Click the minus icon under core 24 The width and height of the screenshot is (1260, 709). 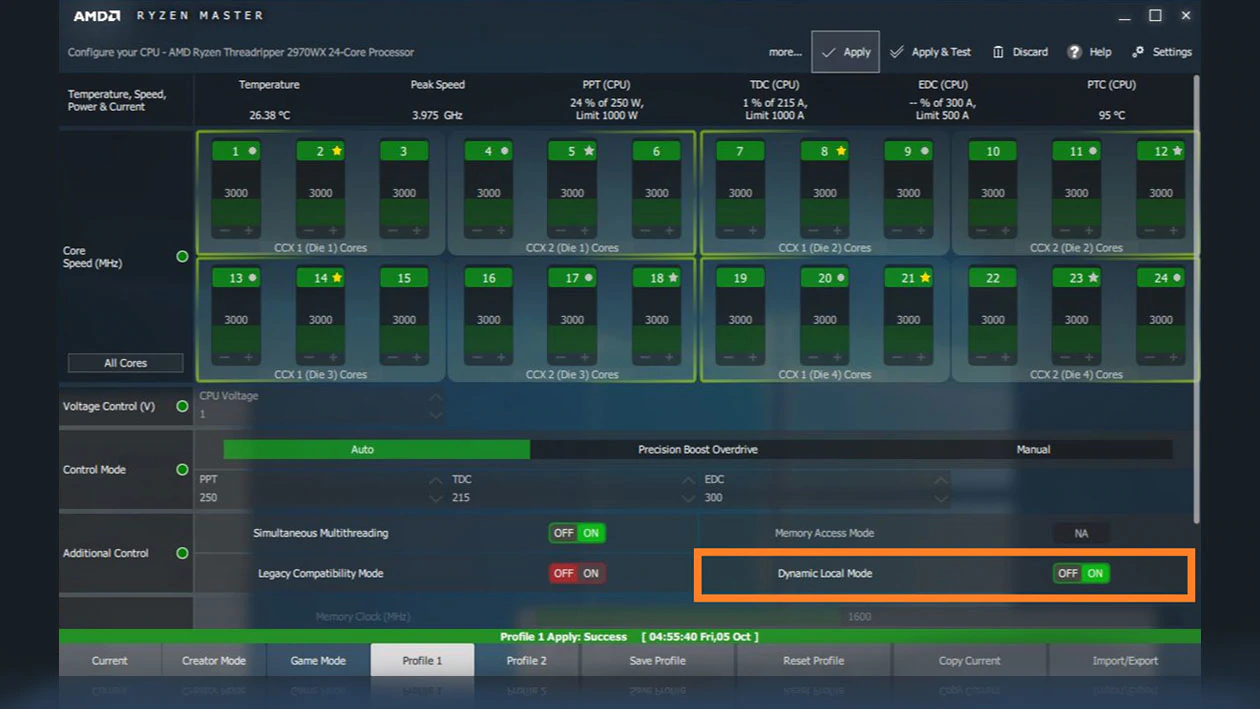tap(1148, 358)
